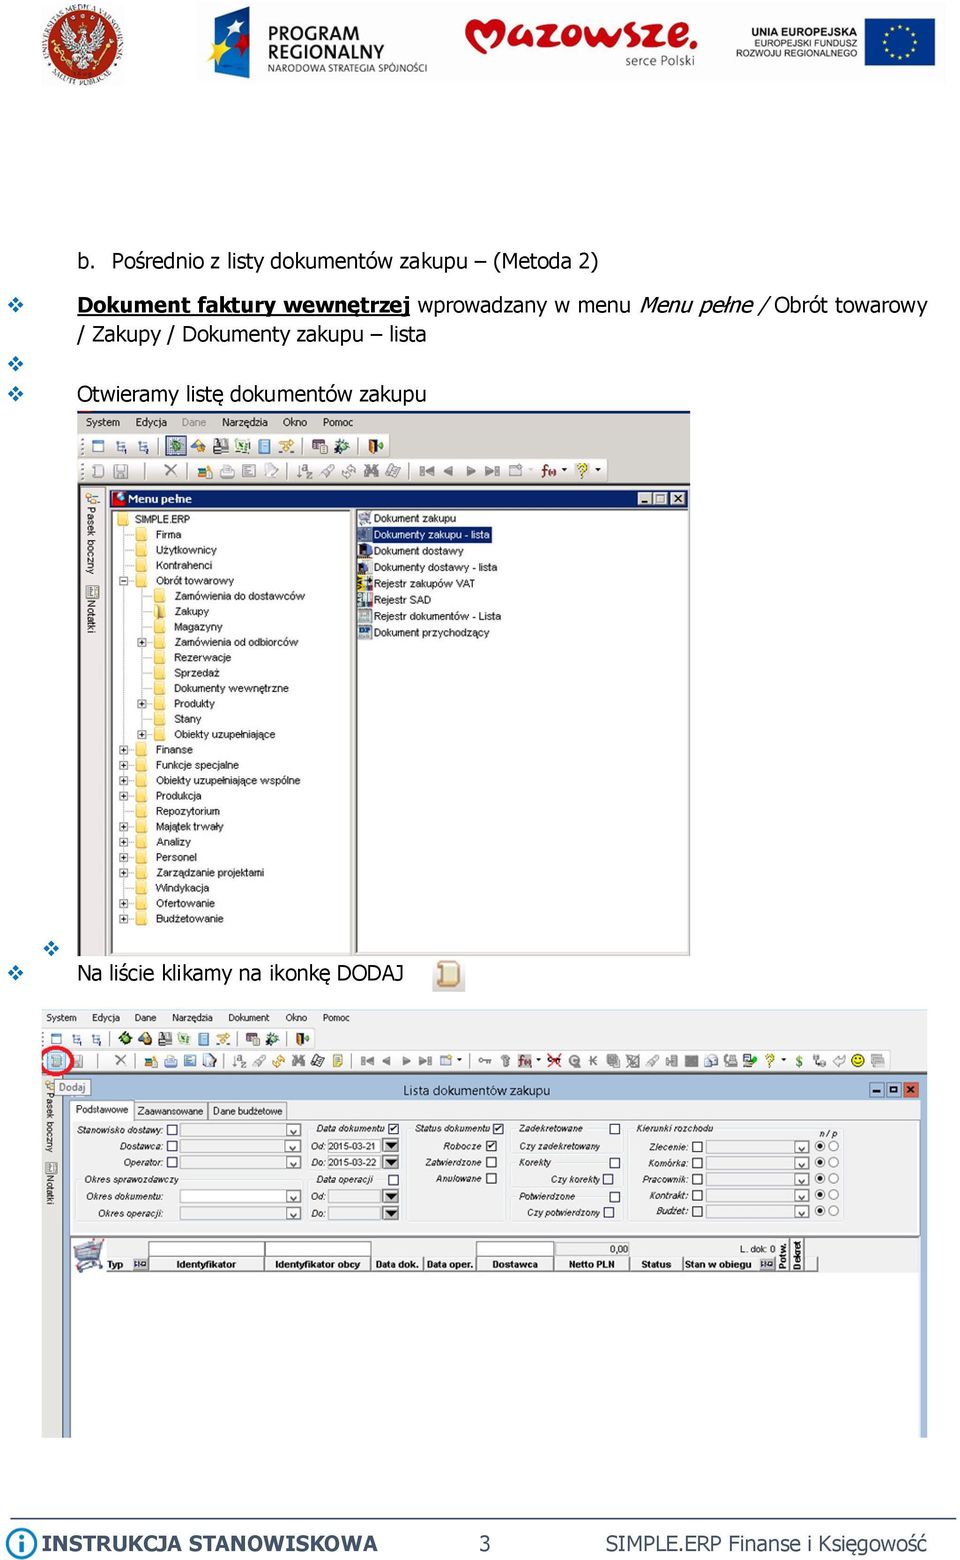Tick the Anulowane checkbox
Screen dimensions: 960x1560
click(x=491, y=1178)
